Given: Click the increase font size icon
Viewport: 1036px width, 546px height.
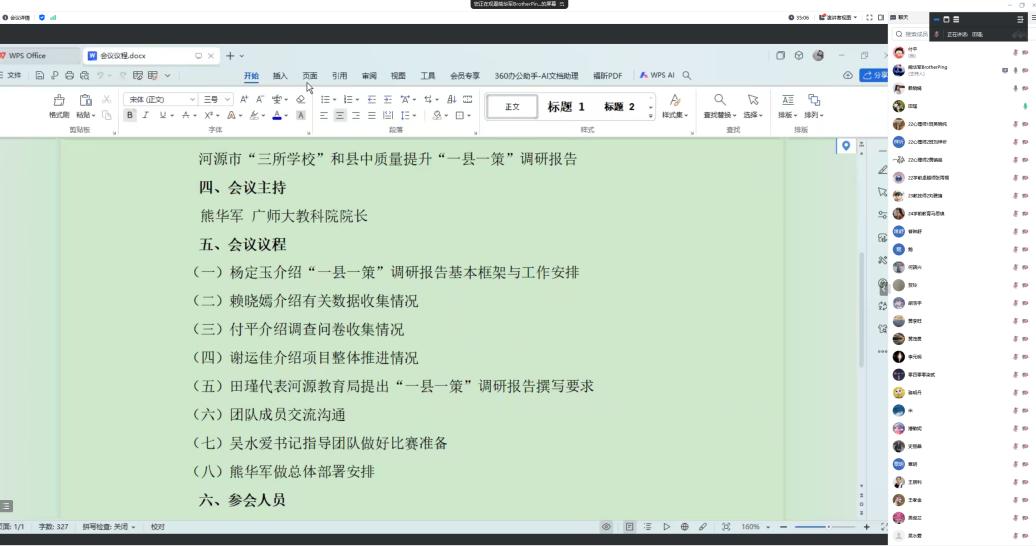Looking at the screenshot, I should 244,100.
